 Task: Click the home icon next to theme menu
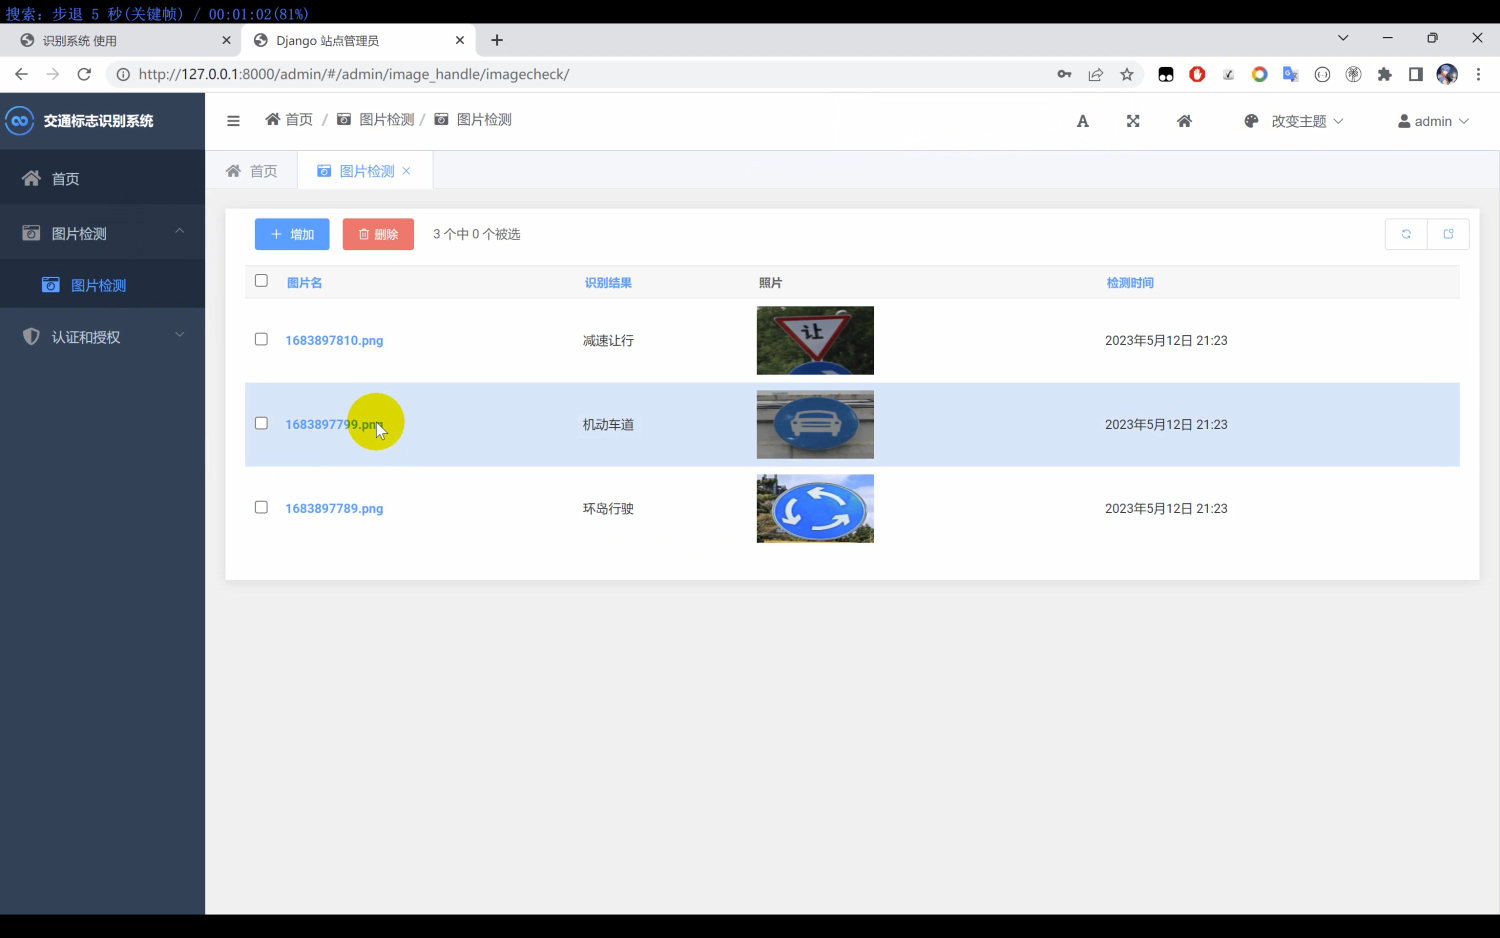1184,120
